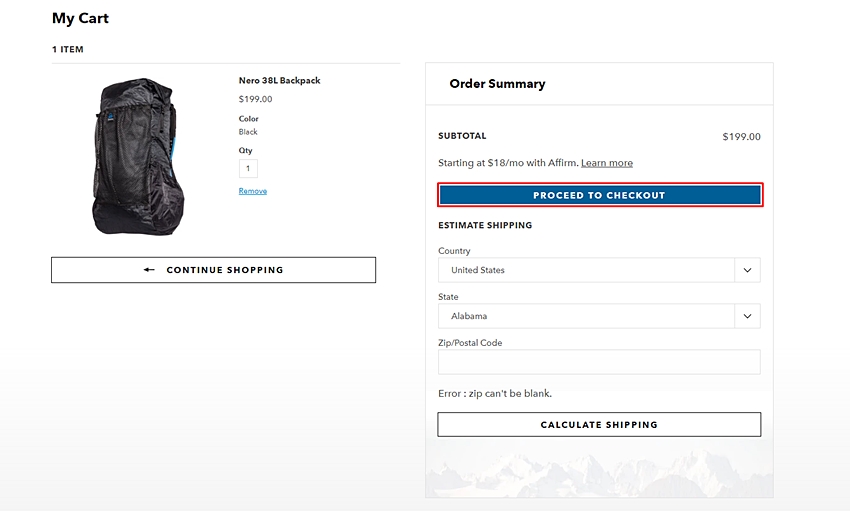
Task: Click the $199.00 subtotal amount
Action: (x=741, y=137)
